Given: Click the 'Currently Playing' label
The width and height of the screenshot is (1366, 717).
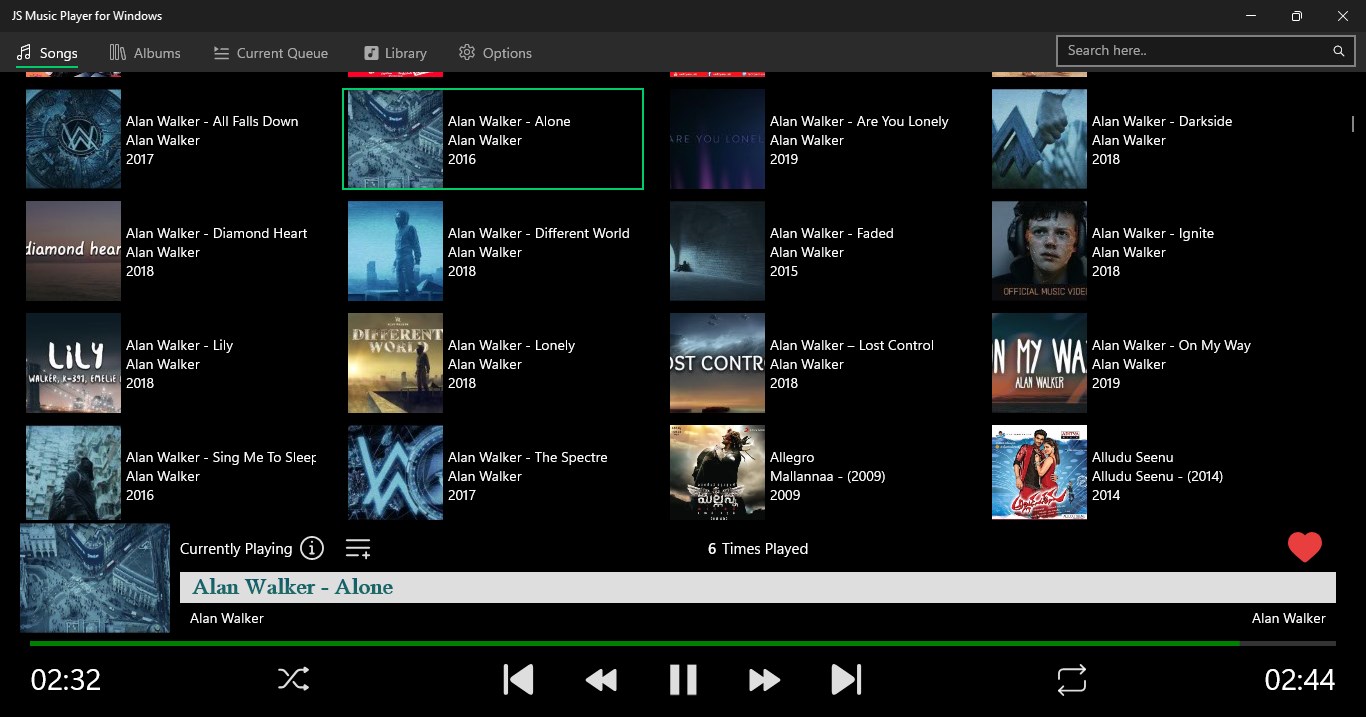Looking at the screenshot, I should pos(236,548).
